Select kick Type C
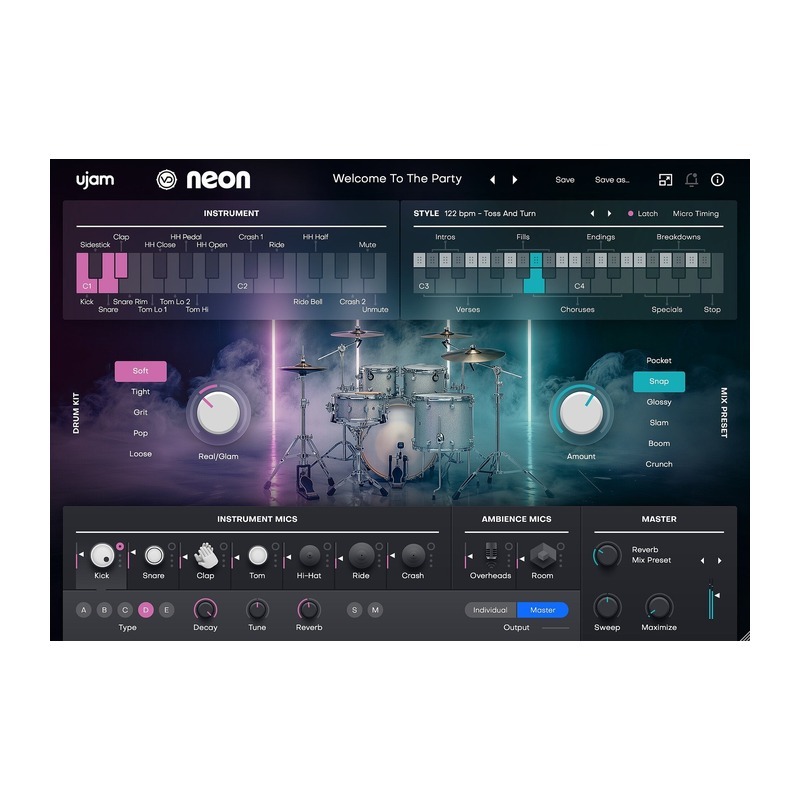The image size is (800, 800). [x=125, y=610]
